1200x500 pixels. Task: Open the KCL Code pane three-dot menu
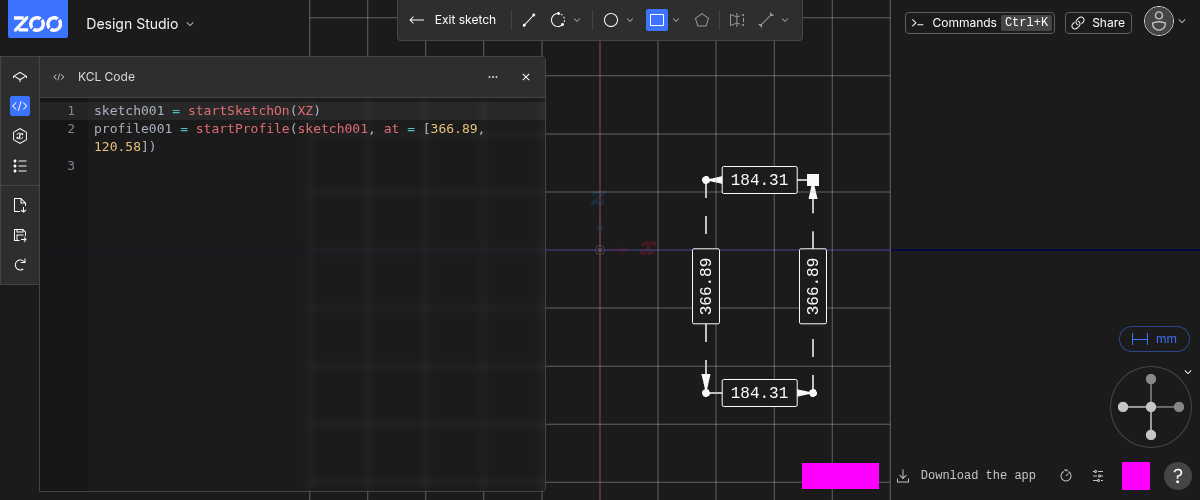493,77
